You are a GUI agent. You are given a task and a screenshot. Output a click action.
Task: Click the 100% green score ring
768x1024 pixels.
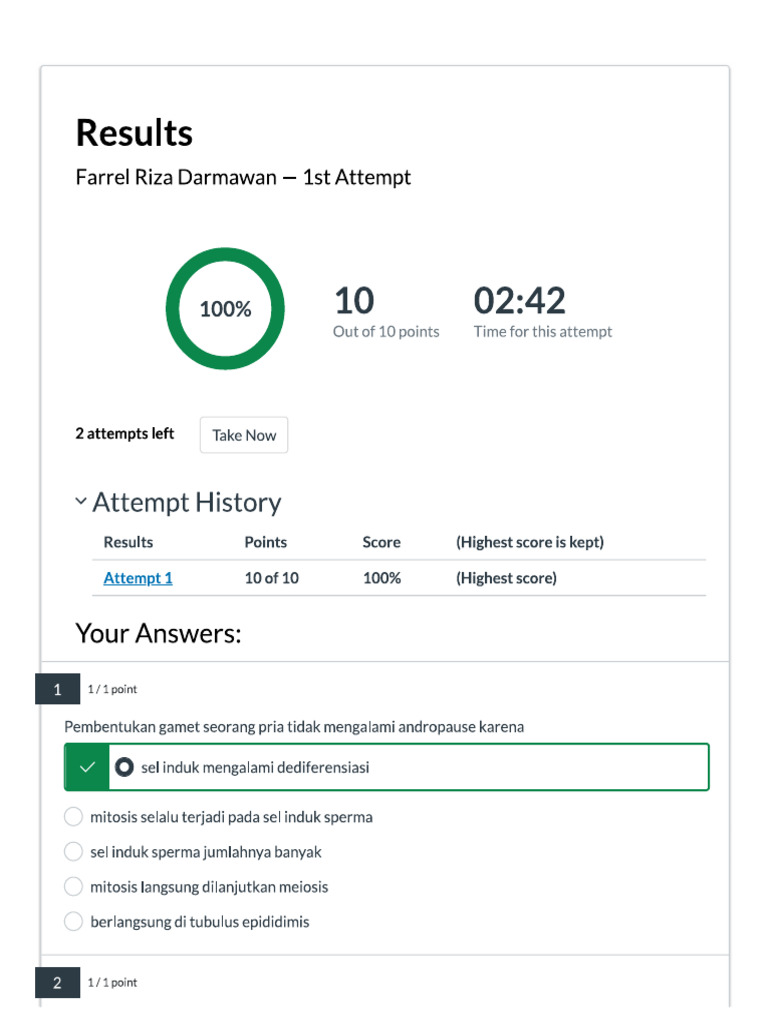[x=225, y=309]
